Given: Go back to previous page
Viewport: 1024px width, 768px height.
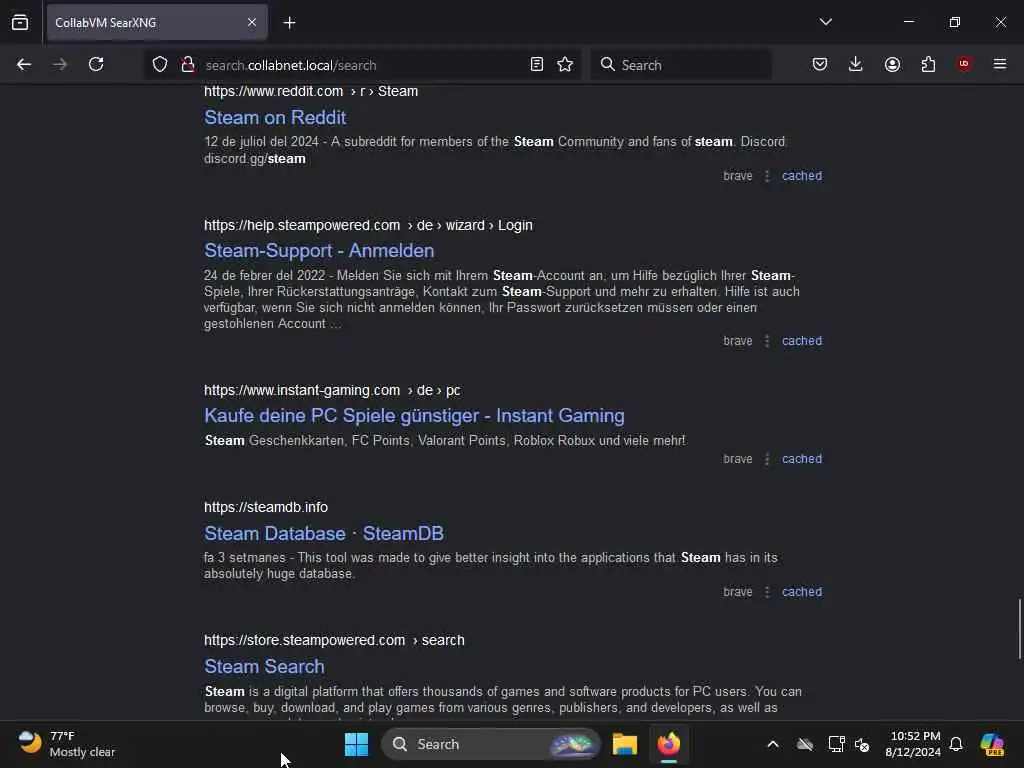Looking at the screenshot, I should click(24, 64).
